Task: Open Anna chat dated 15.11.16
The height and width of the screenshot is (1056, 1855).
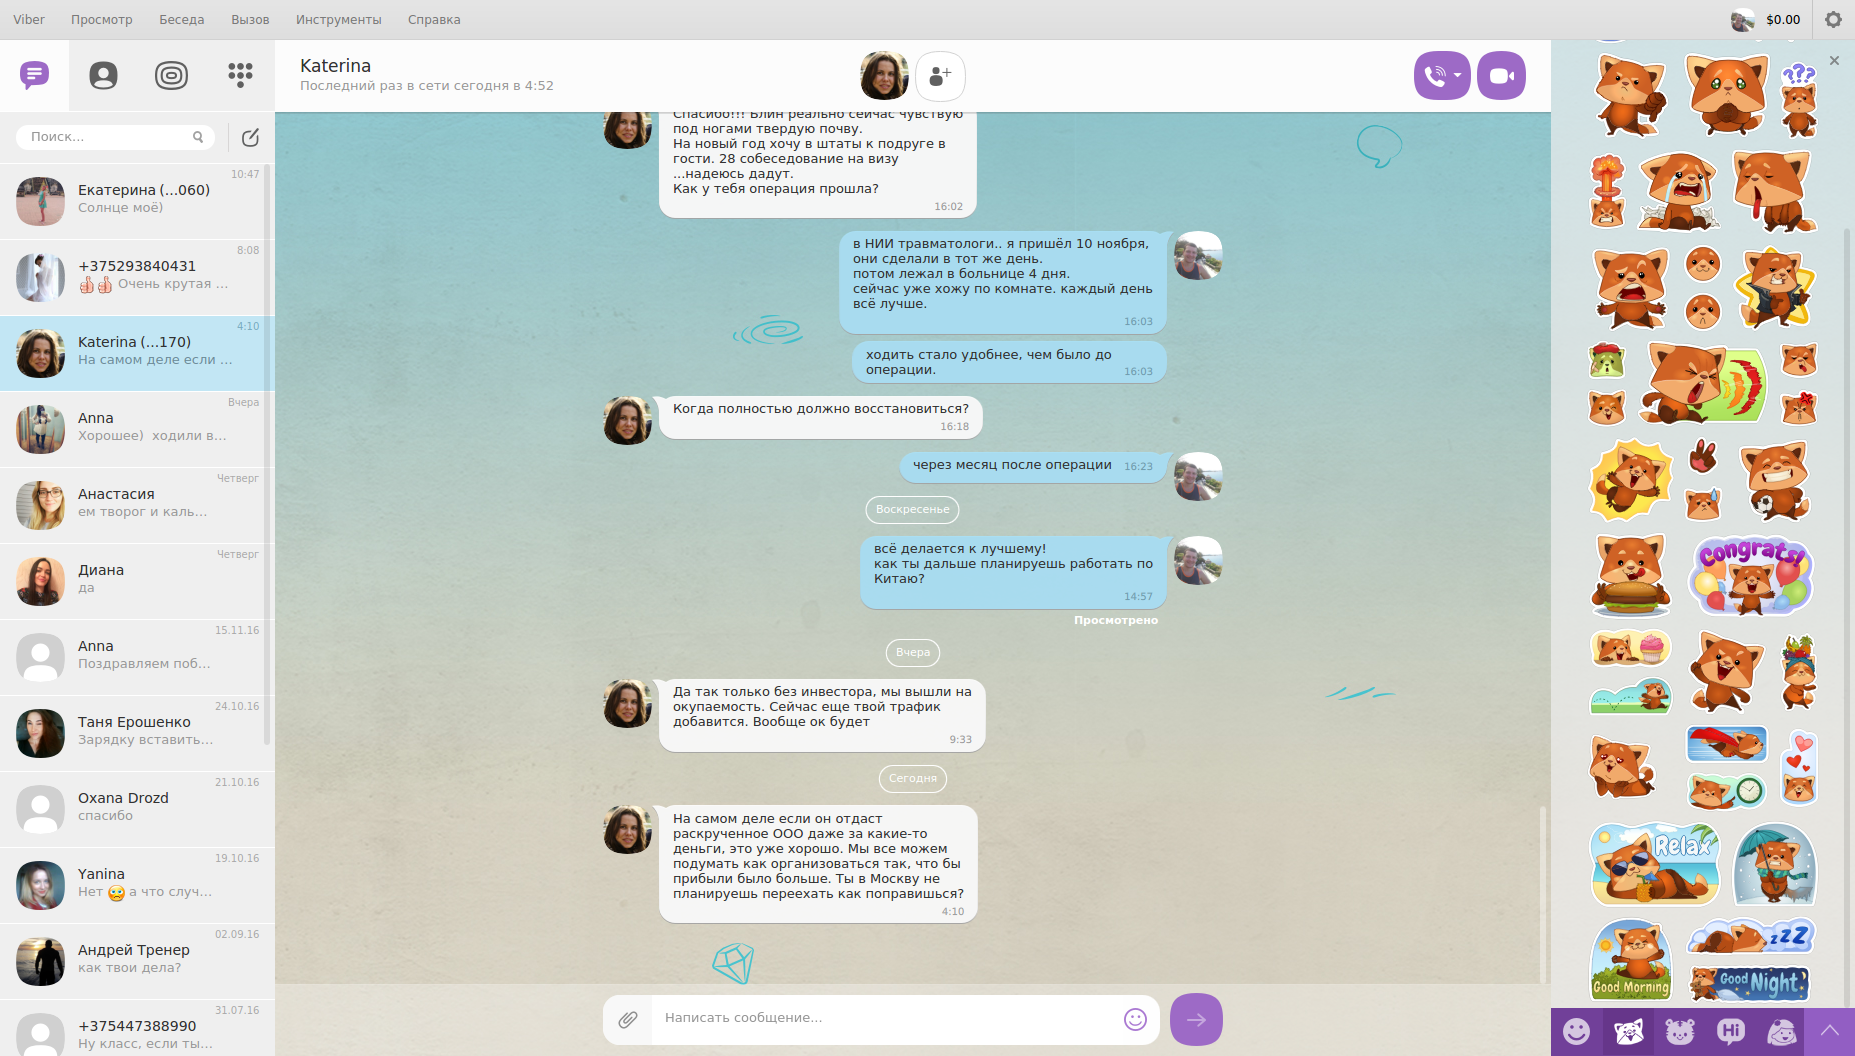Action: (x=137, y=657)
